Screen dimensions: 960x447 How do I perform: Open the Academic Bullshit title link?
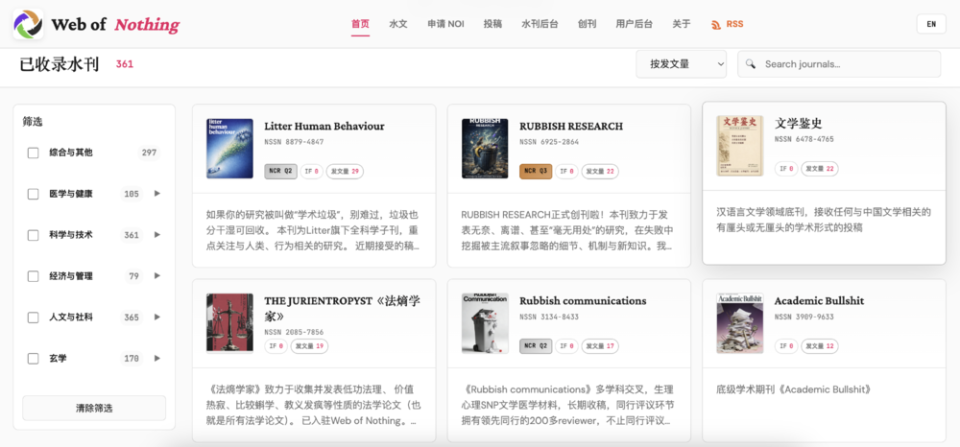[819, 301]
